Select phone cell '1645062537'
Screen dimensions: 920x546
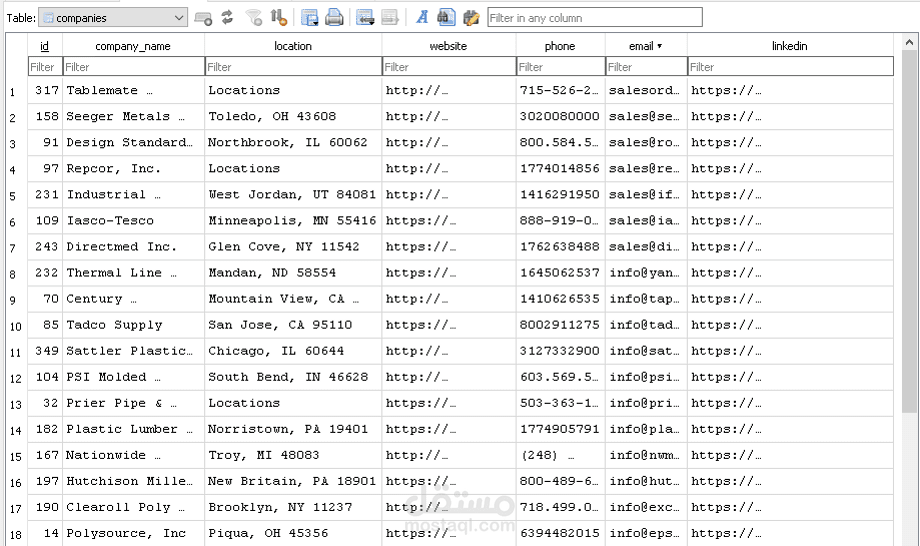tap(560, 273)
